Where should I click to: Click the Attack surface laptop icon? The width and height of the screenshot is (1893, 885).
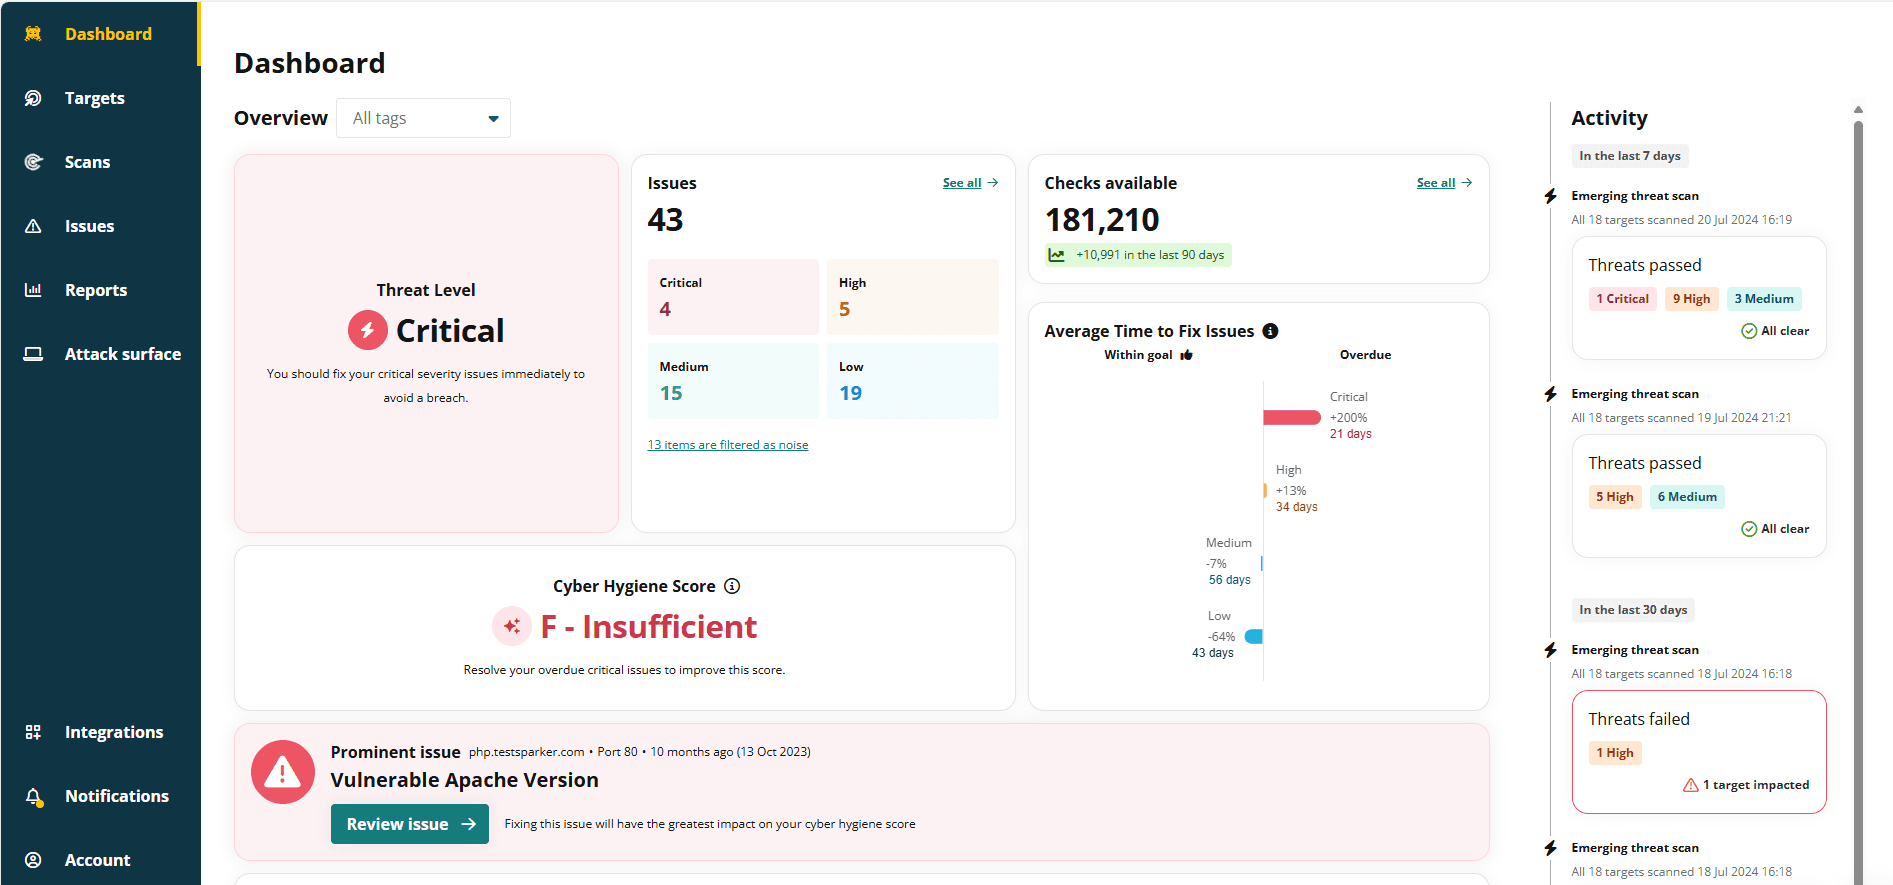(x=33, y=354)
